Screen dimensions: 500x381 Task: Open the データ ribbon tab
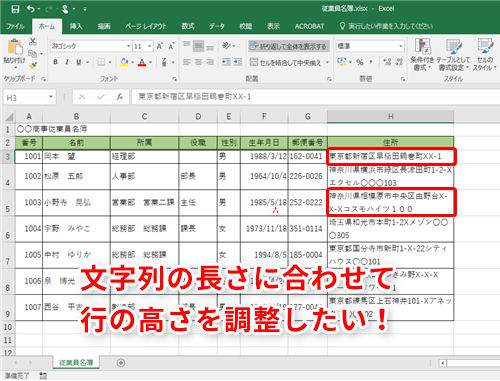coord(217,26)
